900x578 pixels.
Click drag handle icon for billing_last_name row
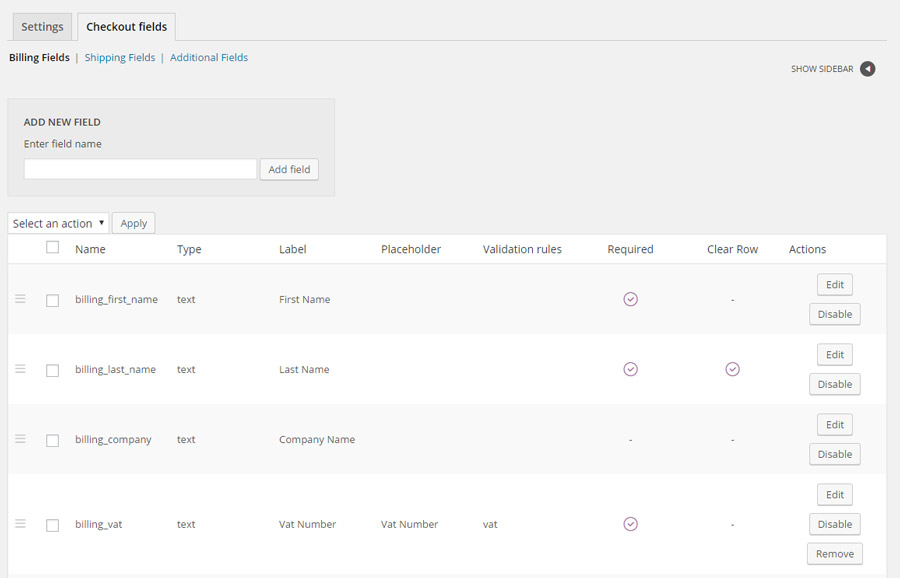point(20,369)
